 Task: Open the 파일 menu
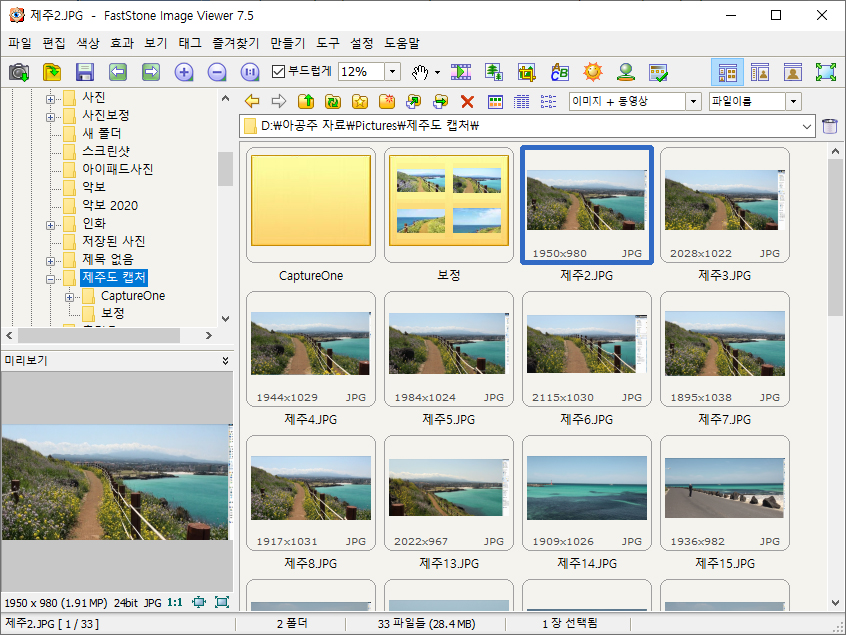[20, 43]
